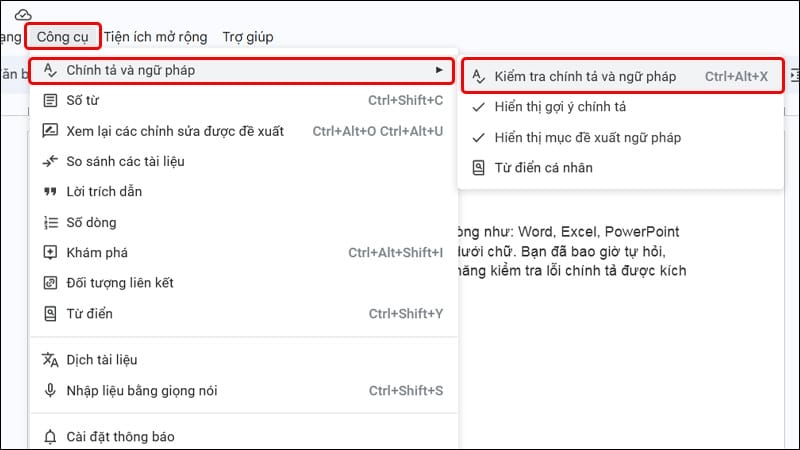Image resolution: width=800 pixels, height=450 pixels.
Task: Click the compare documents arrows icon
Action: point(50,161)
